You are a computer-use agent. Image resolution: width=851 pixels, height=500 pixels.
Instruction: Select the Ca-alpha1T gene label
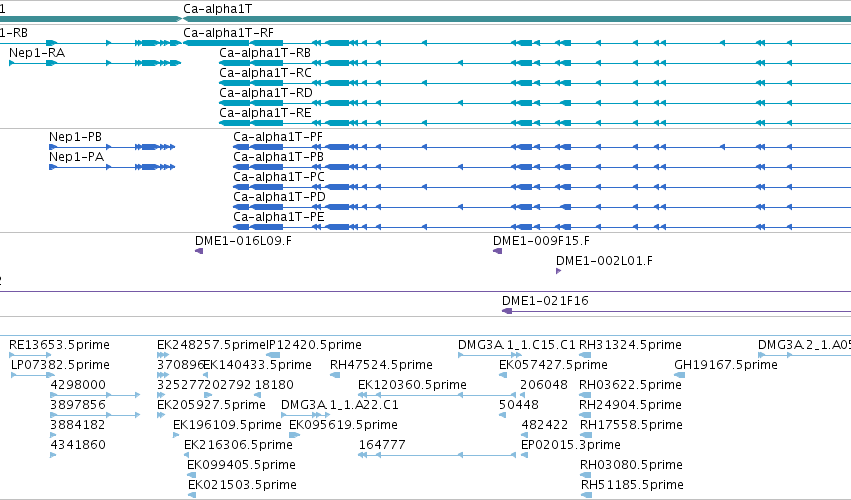(x=217, y=9)
